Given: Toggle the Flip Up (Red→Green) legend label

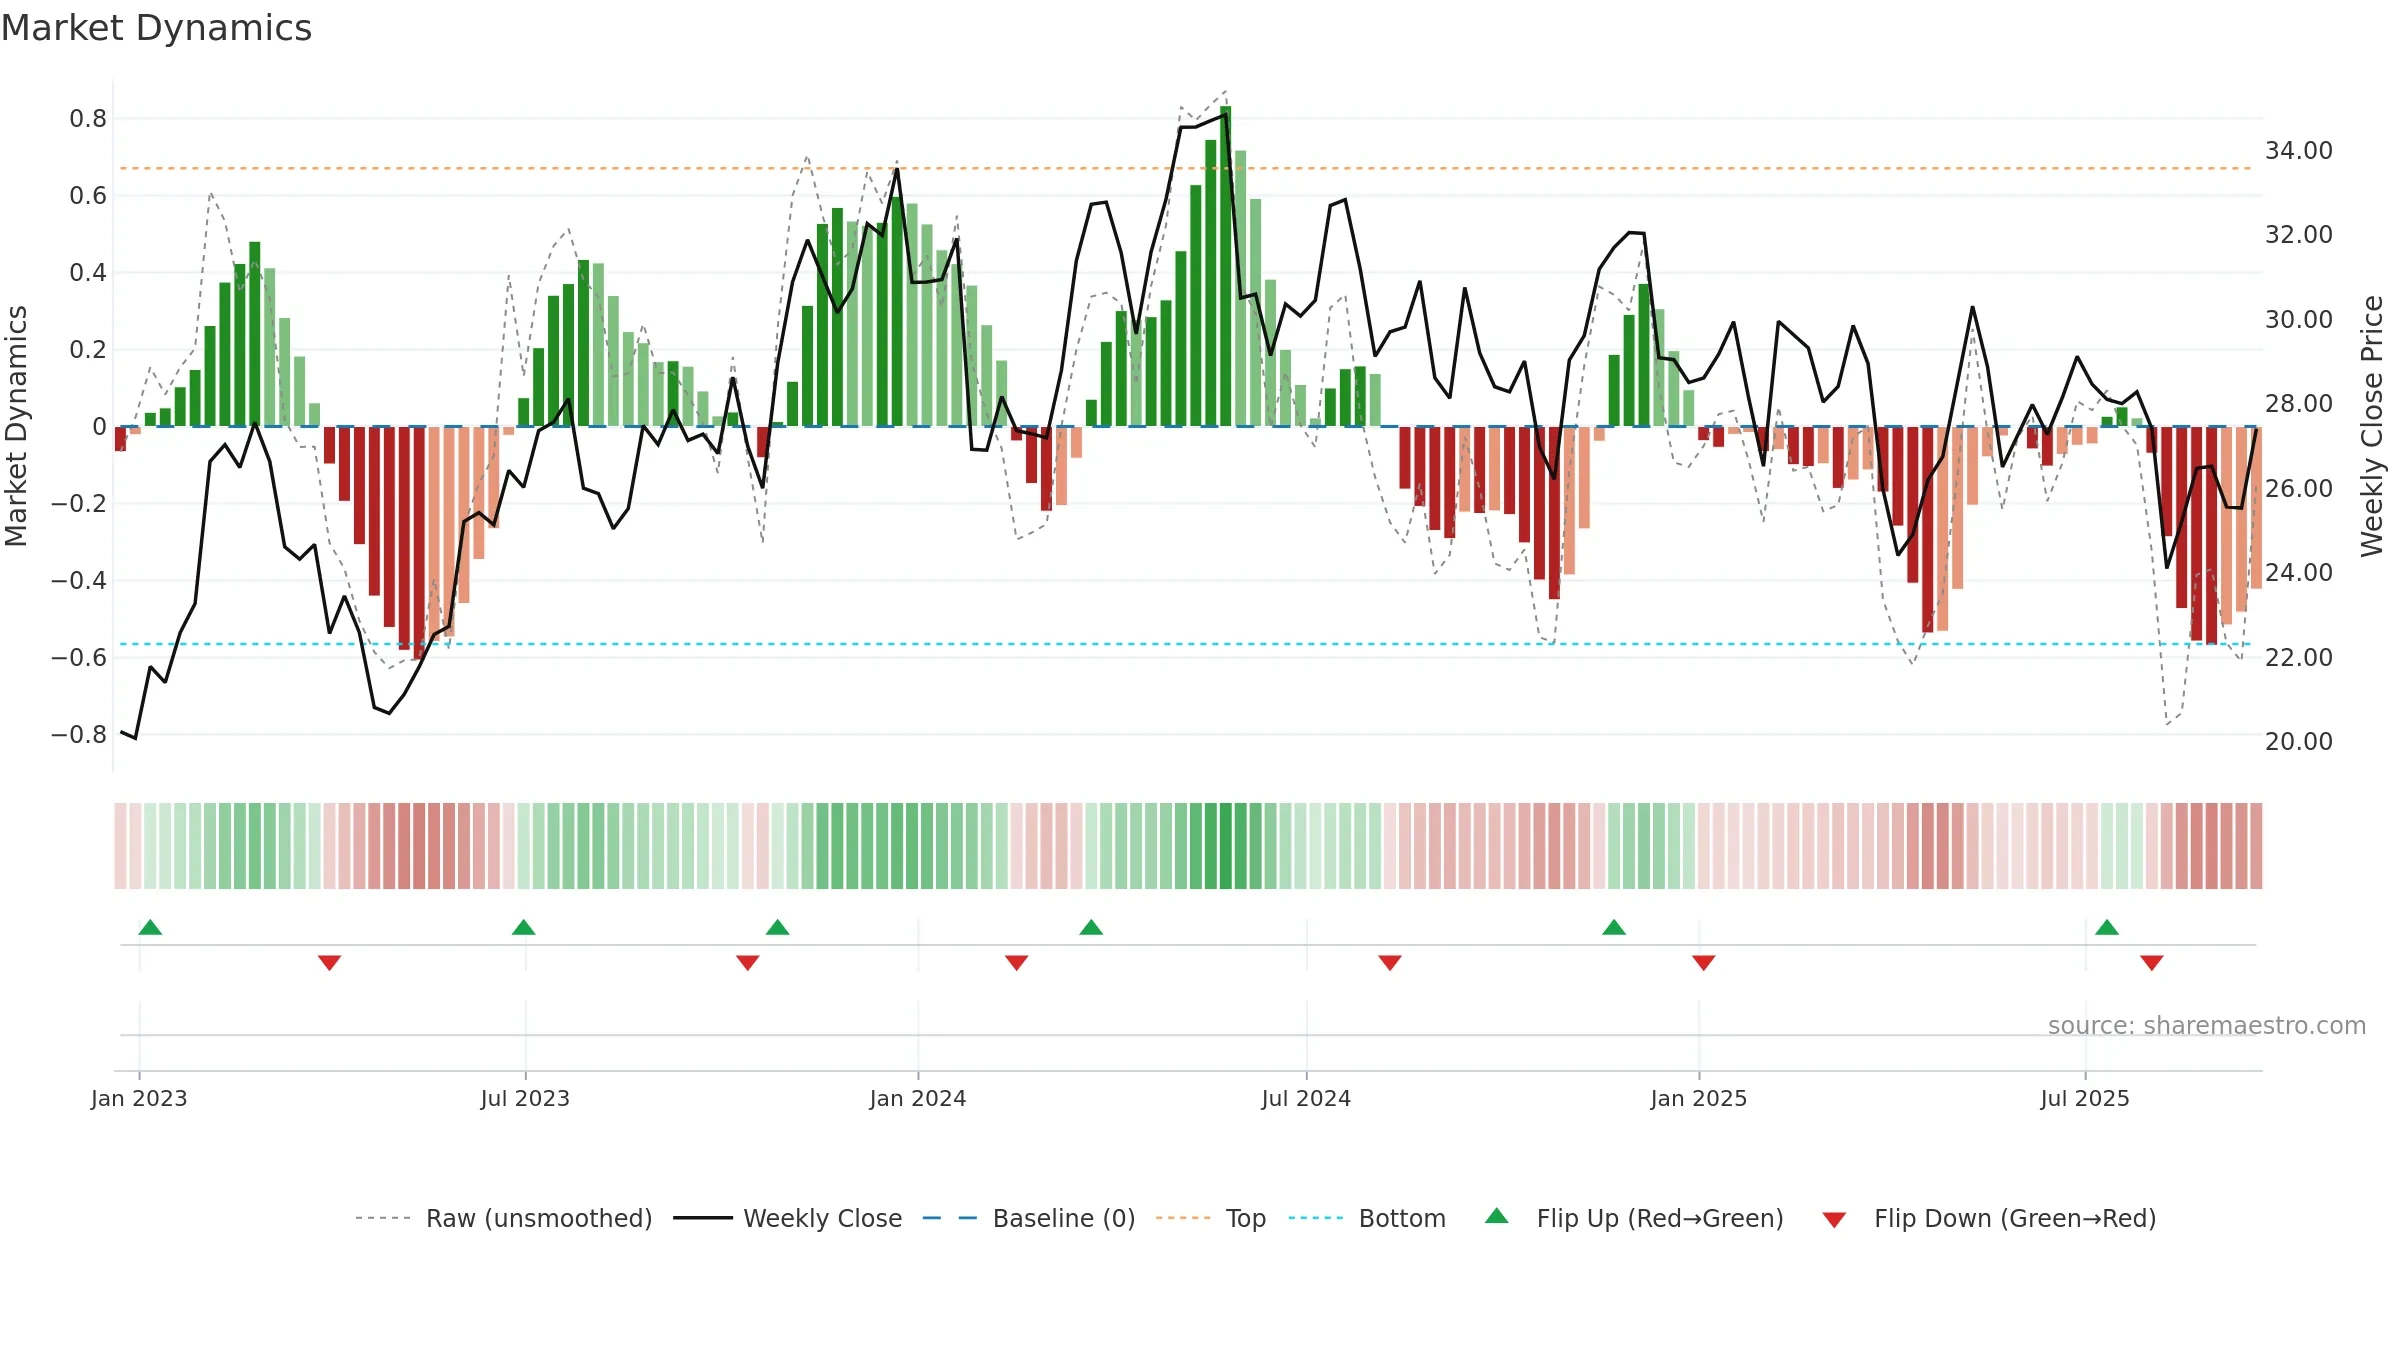Looking at the screenshot, I should click(x=1660, y=1218).
